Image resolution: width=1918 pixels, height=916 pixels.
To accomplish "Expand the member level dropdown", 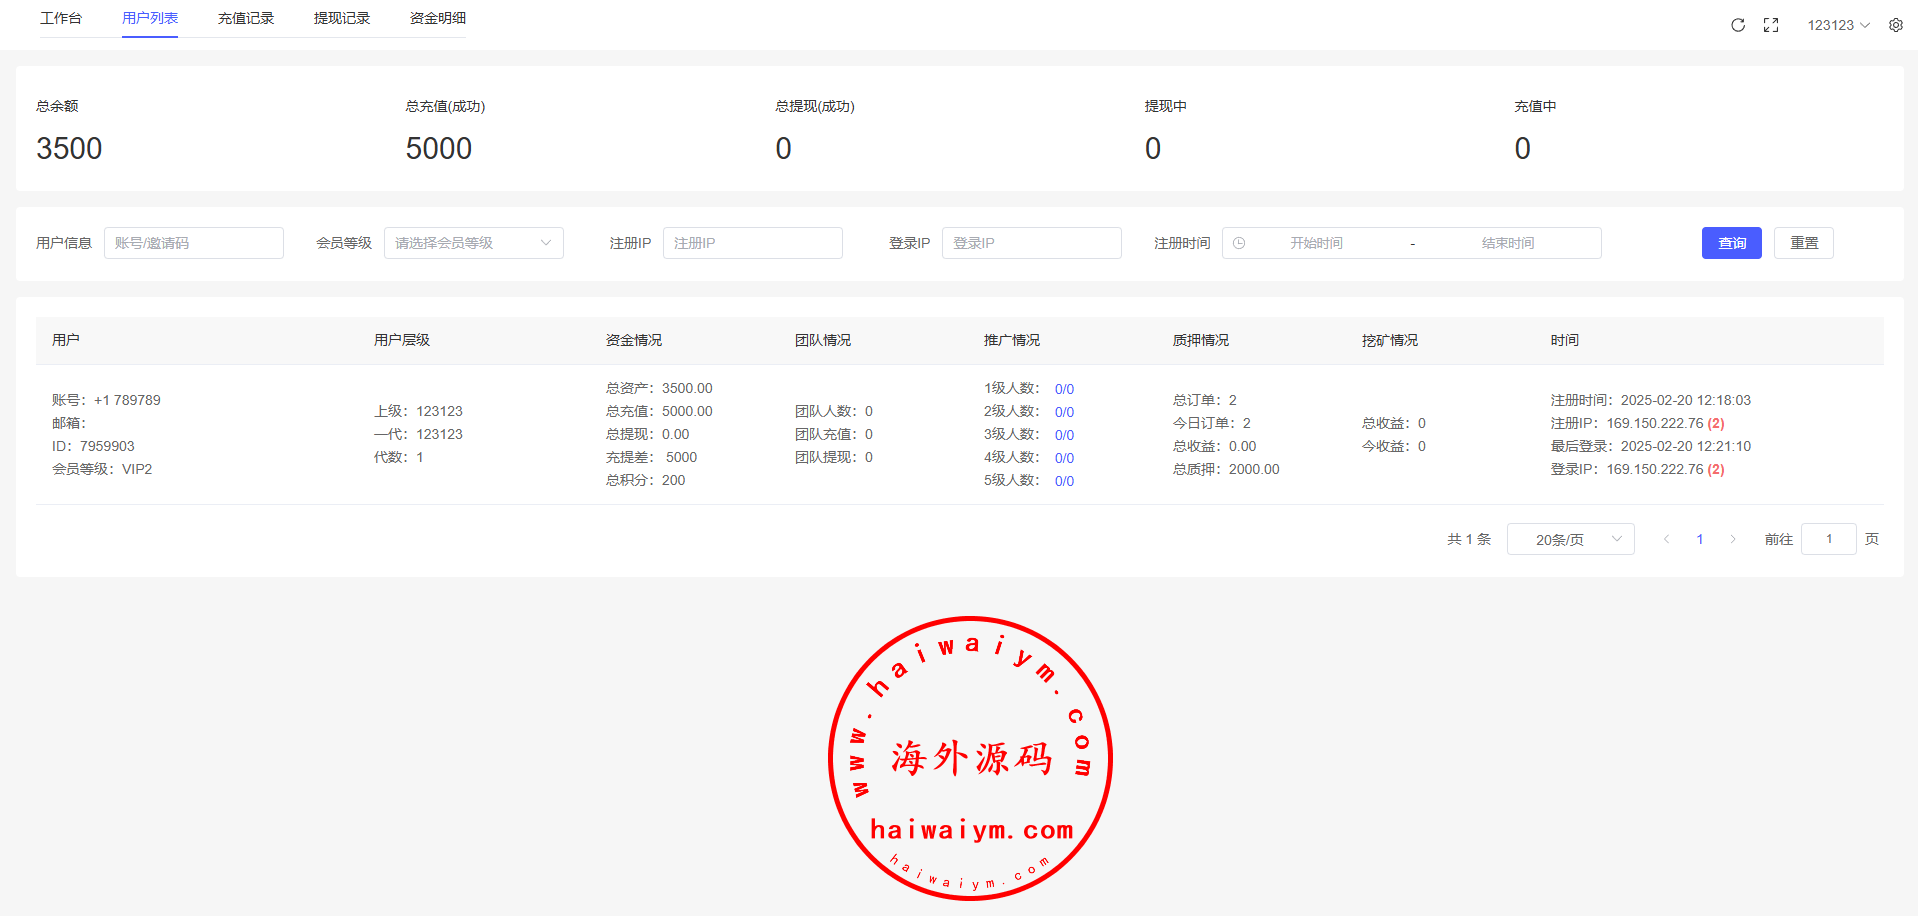I will 473,243.
